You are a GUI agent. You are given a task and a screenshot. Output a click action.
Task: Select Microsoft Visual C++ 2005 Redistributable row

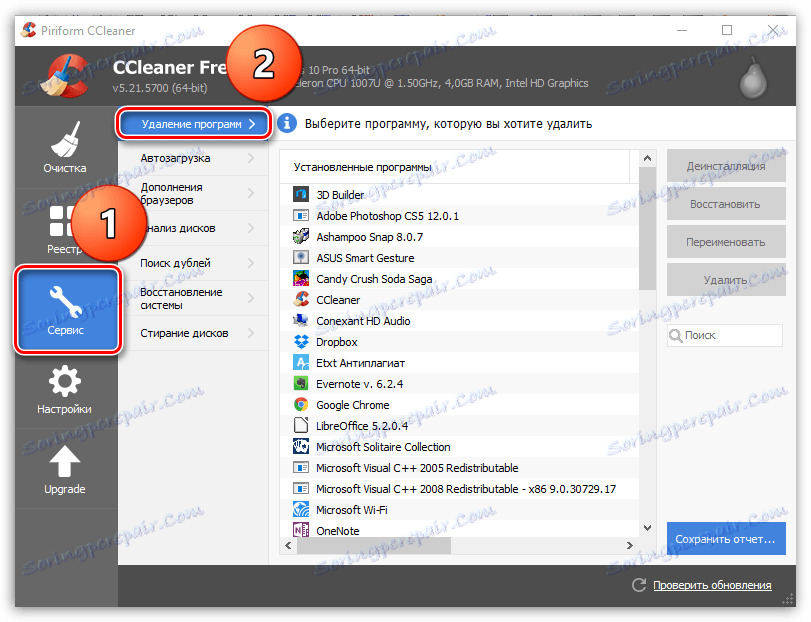pos(460,467)
